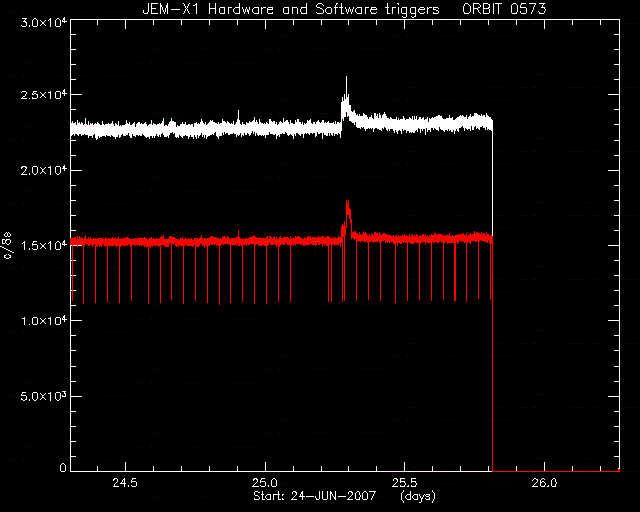Viewport: 640px width, 512px height.
Task: Click the Start: 24-JUN-2007 axis caption
Action: coord(314,496)
